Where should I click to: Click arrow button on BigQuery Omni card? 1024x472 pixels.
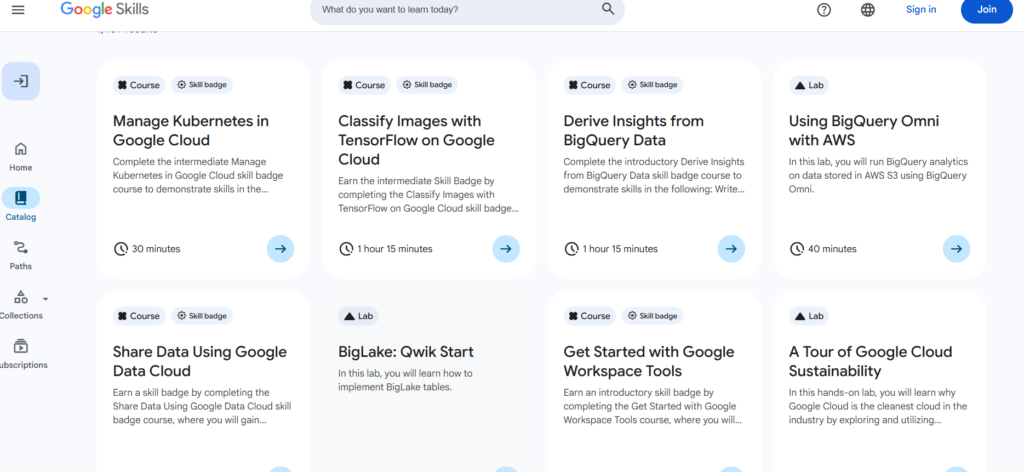[957, 249]
